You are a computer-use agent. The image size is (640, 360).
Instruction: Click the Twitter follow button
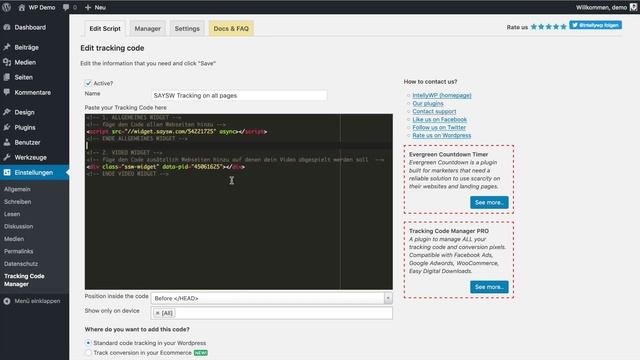pos(596,25)
